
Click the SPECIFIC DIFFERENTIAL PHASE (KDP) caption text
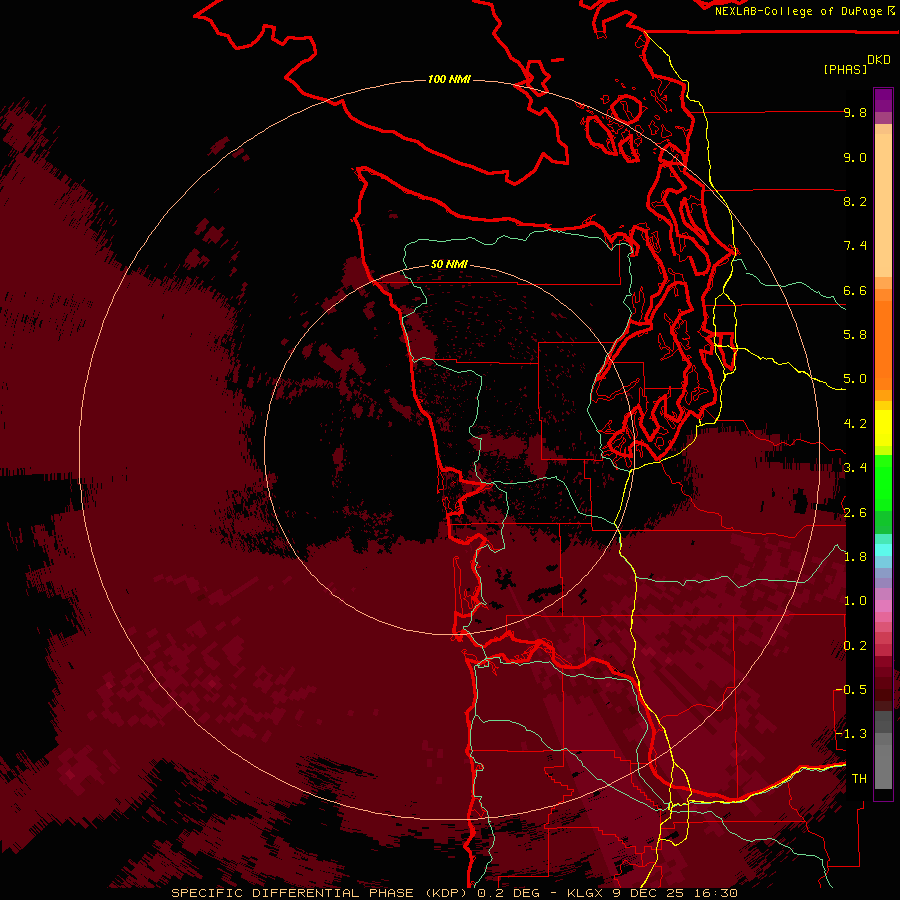(319, 893)
